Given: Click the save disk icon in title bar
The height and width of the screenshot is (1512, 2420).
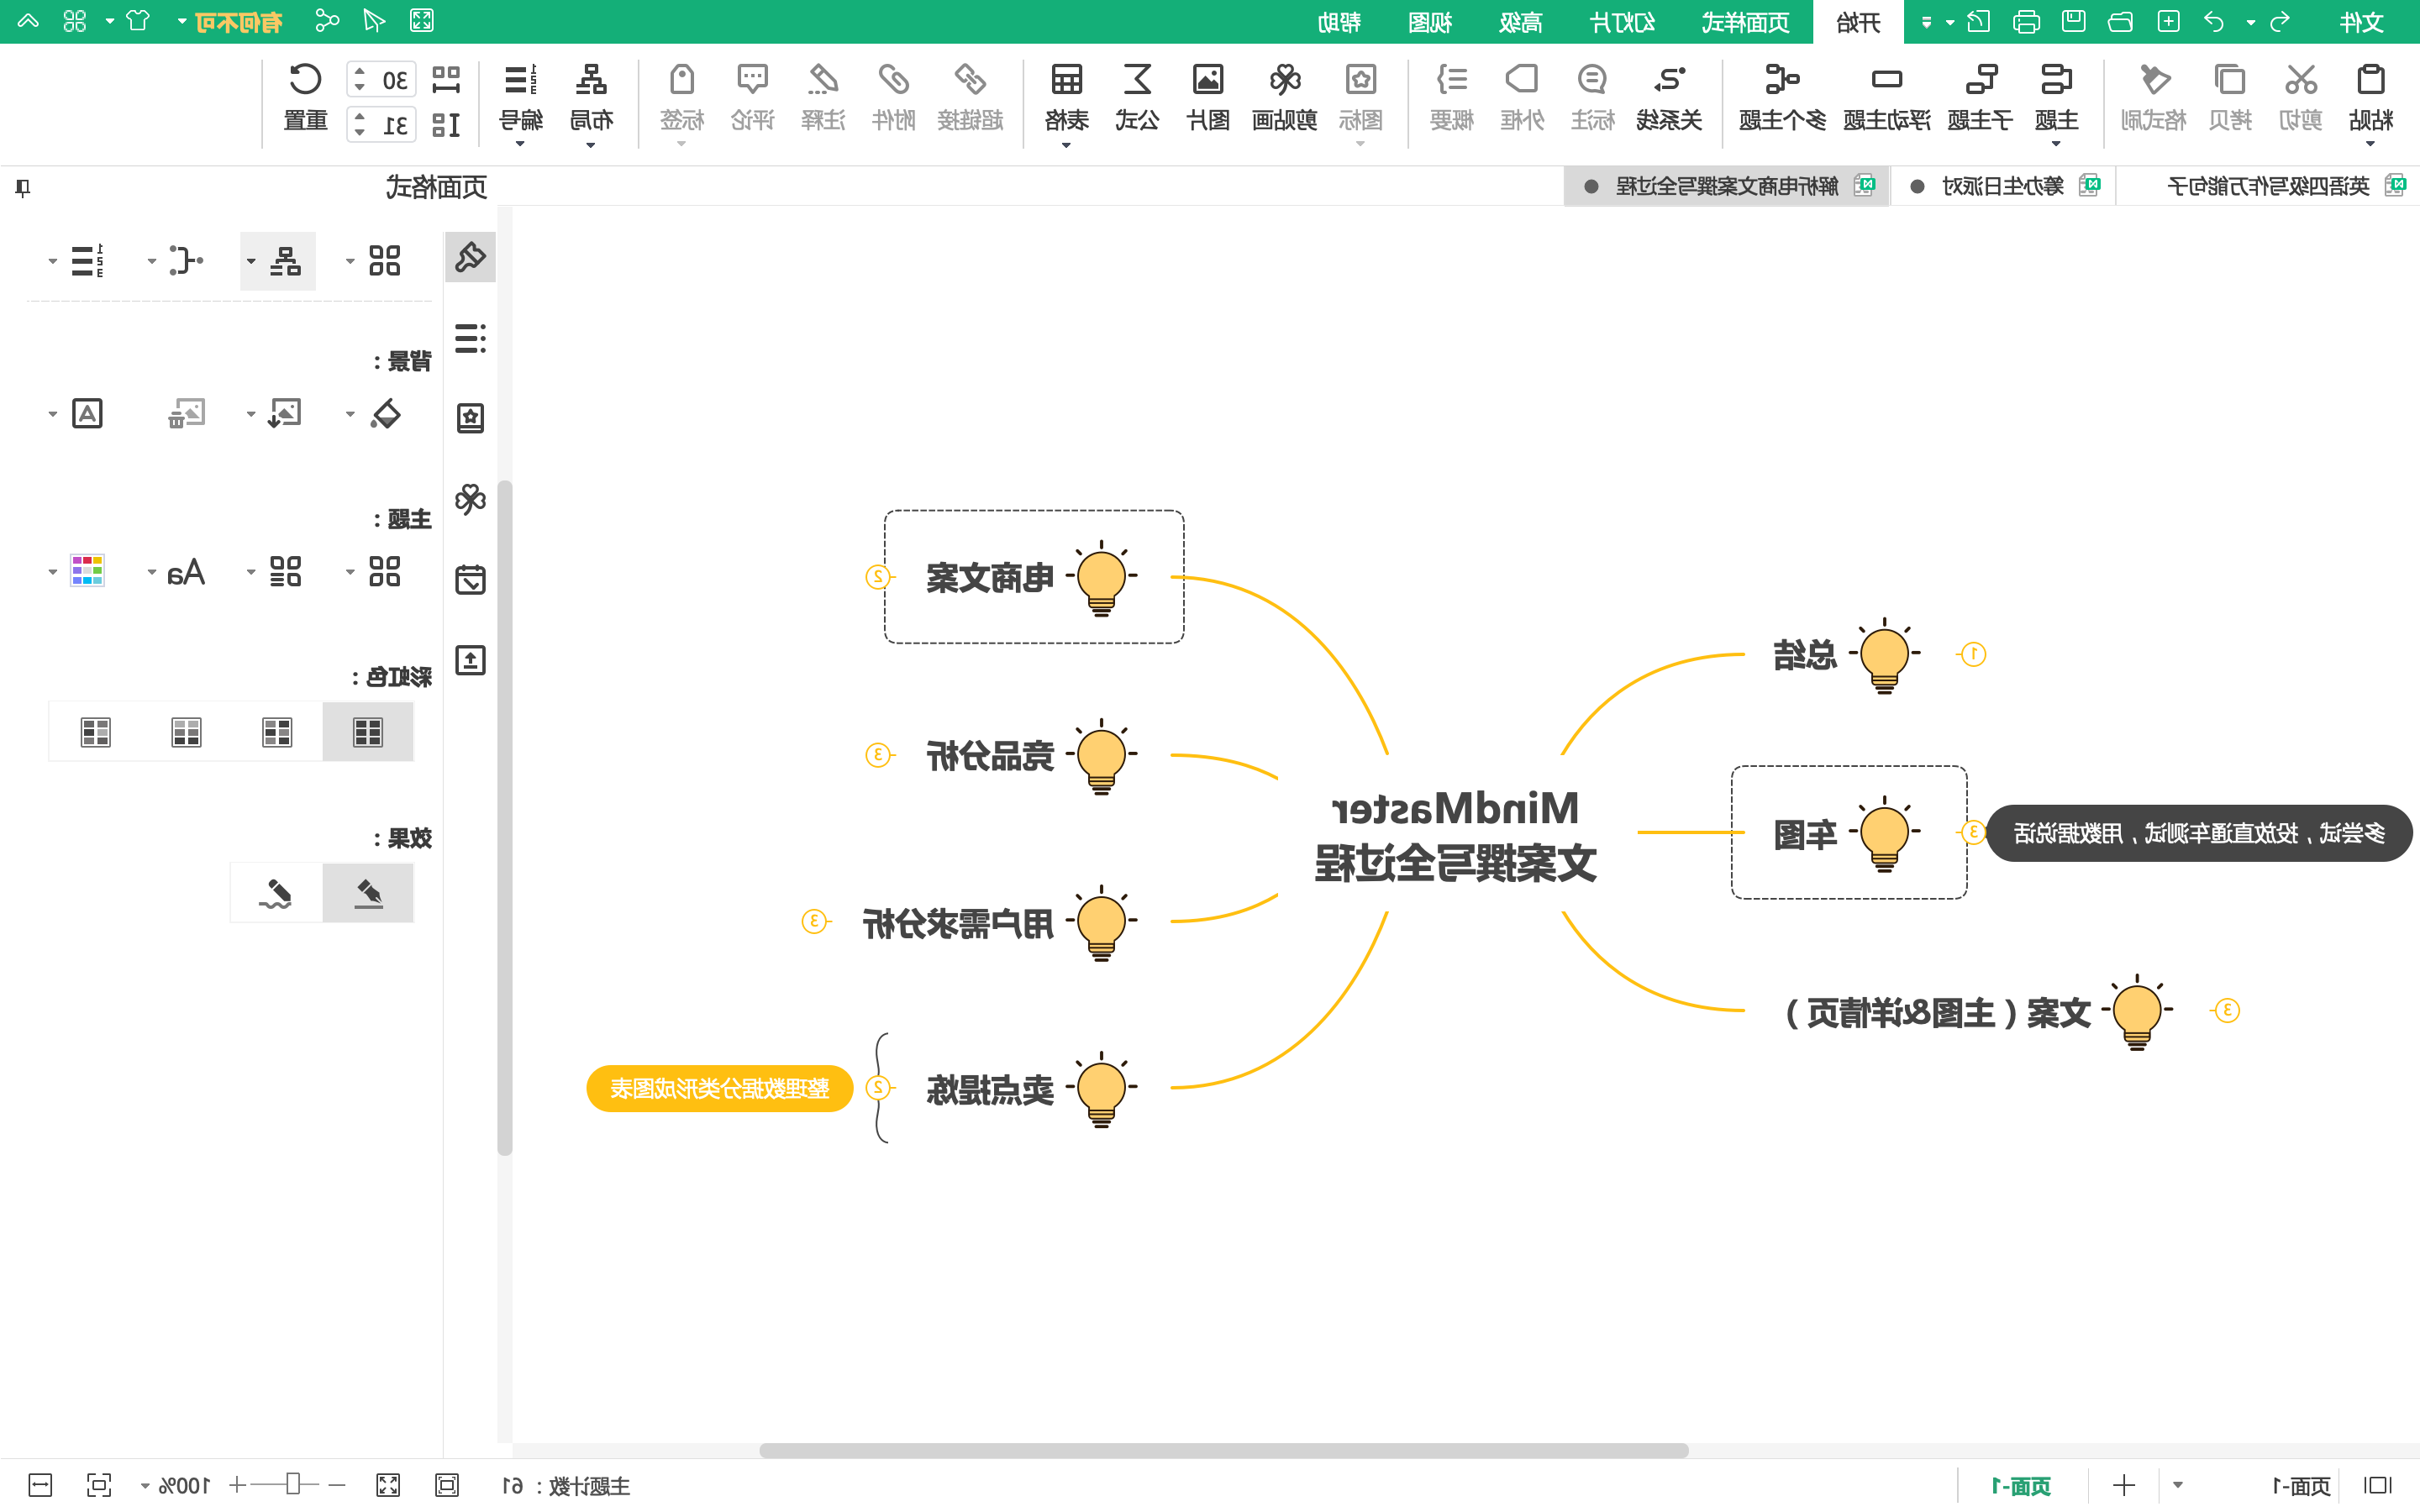Looking at the screenshot, I should (2073, 21).
